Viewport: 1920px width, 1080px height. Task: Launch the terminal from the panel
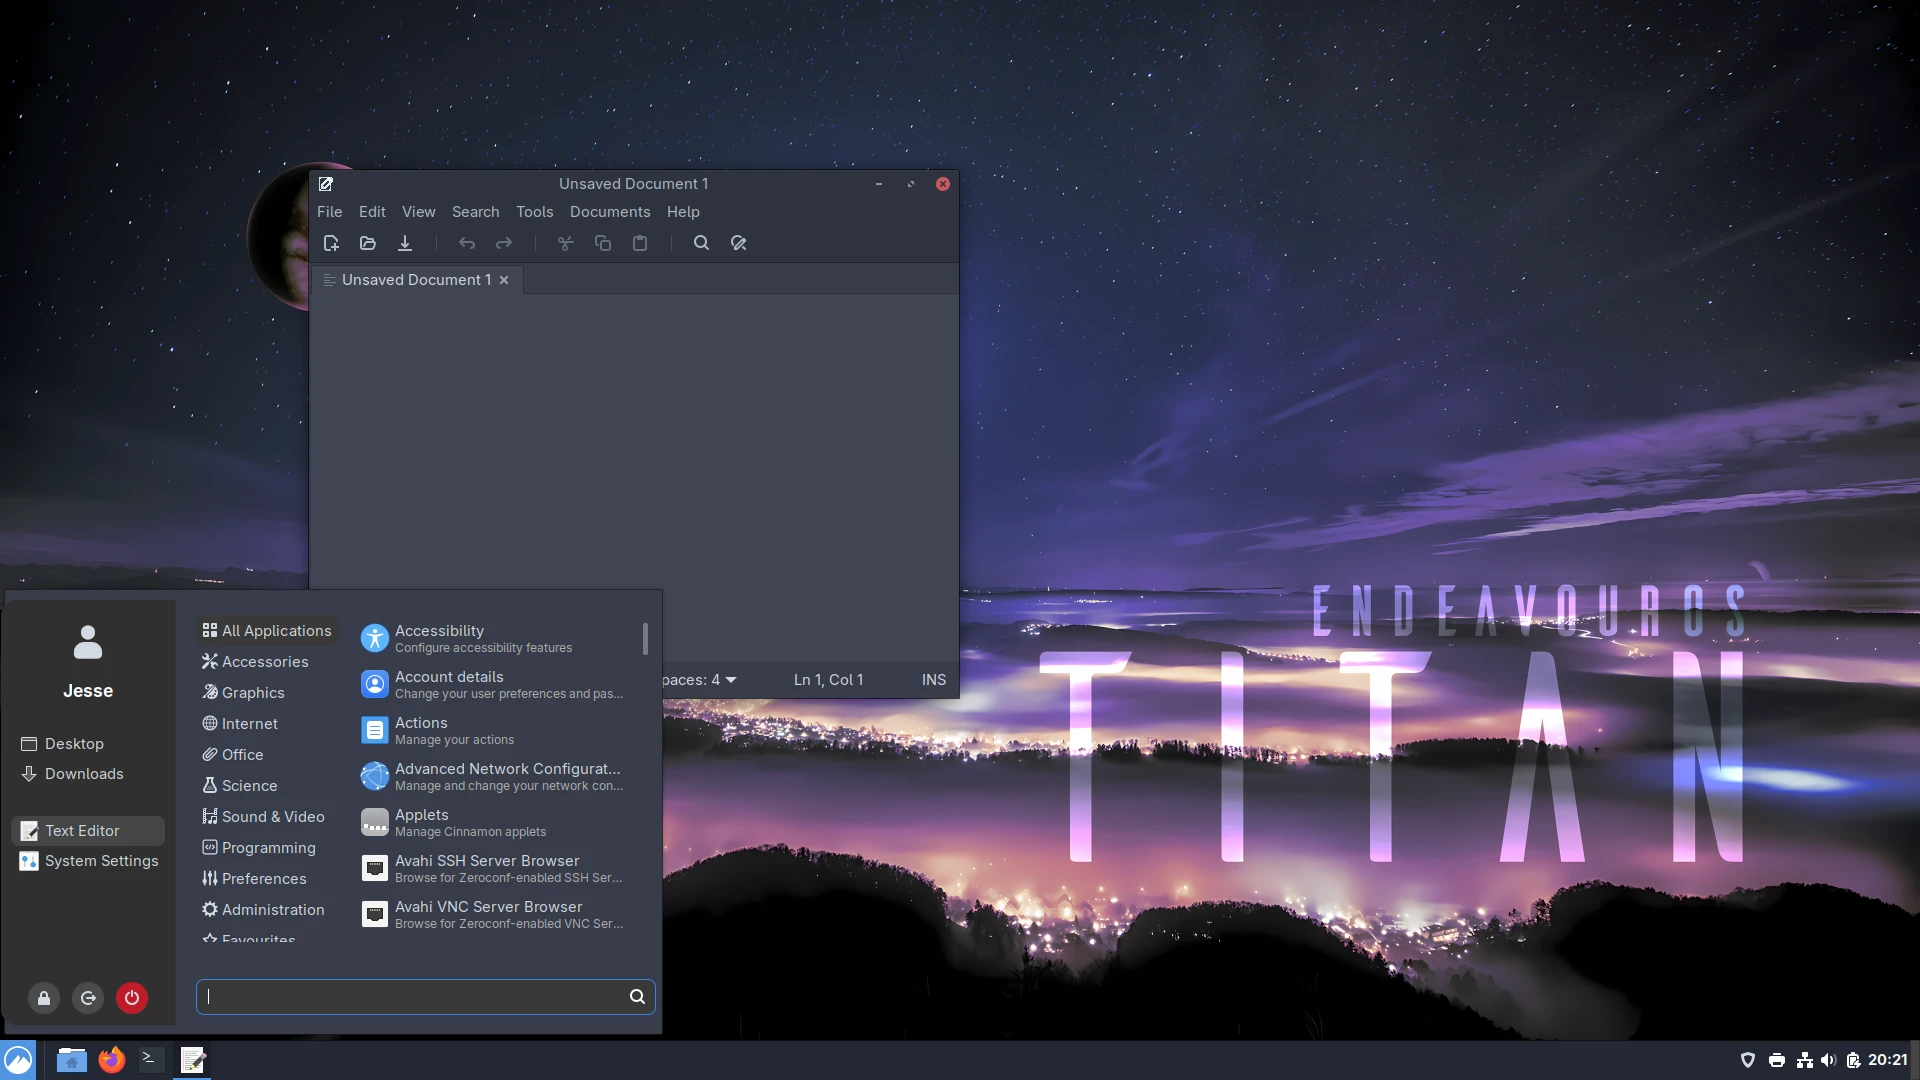150,1060
